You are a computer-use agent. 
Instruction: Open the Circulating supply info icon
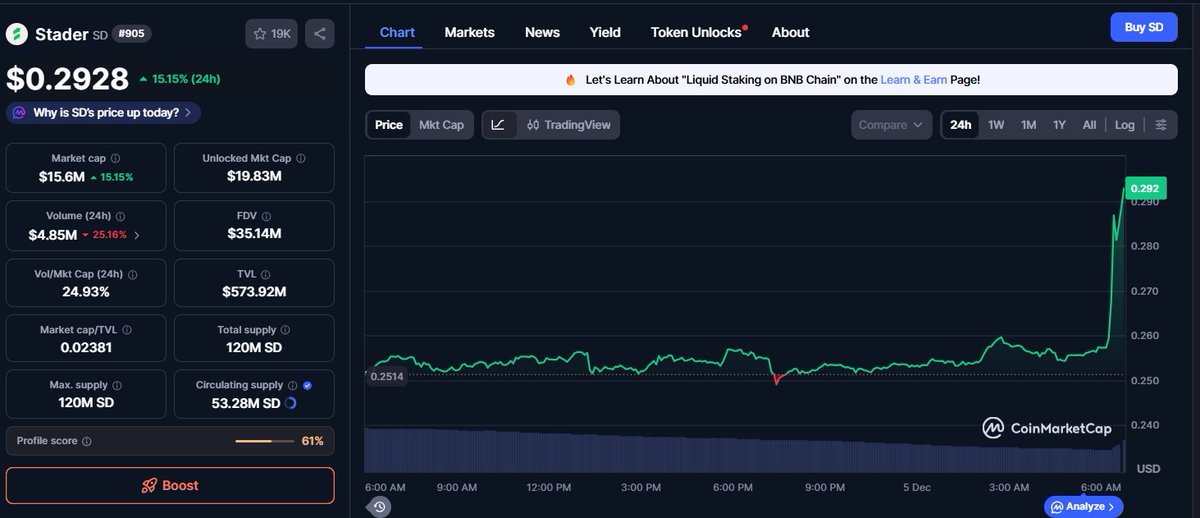point(291,385)
